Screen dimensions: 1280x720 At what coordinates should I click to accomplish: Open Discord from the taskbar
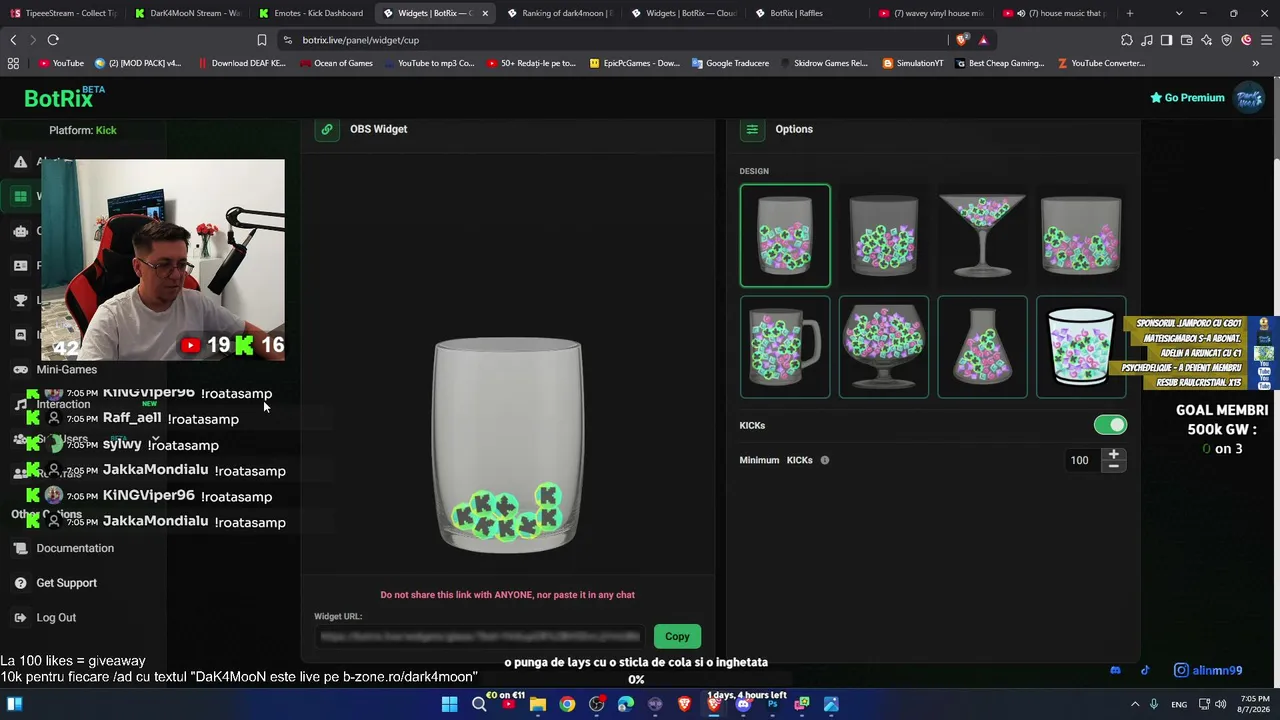(743, 704)
